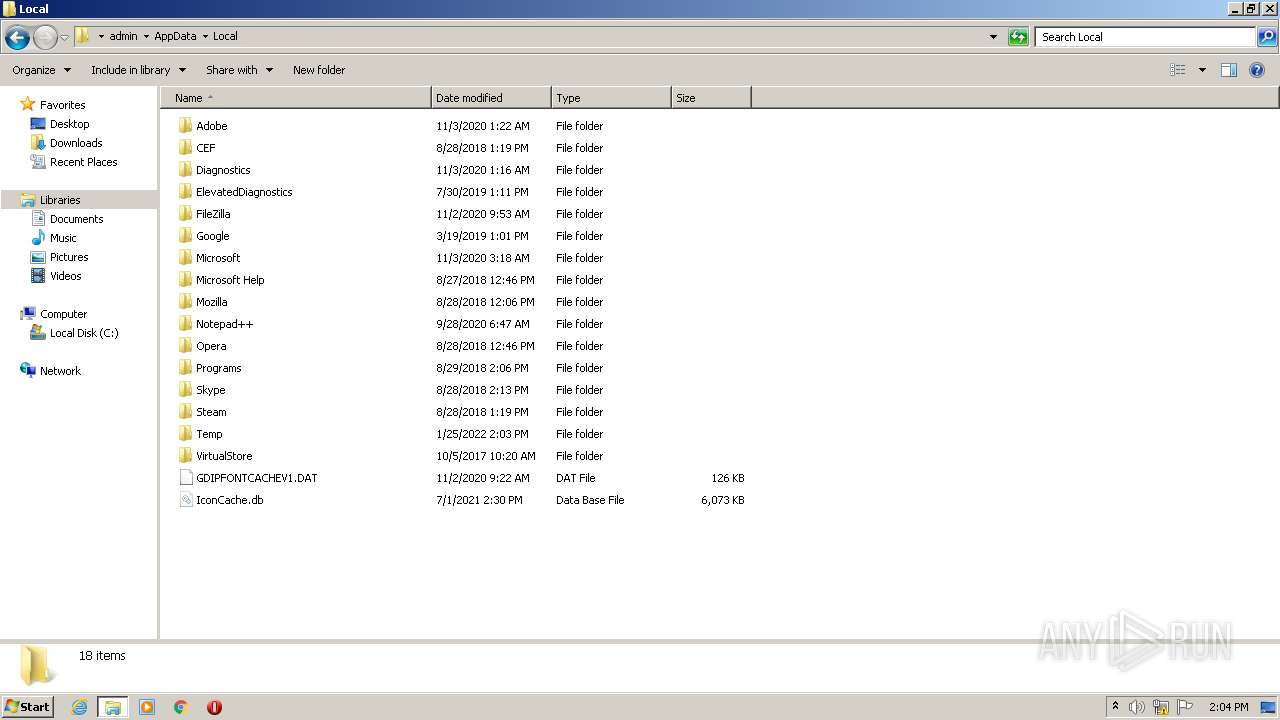The image size is (1280, 720).
Task: Select the Diagnostics folder icon
Action: click(x=185, y=170)
